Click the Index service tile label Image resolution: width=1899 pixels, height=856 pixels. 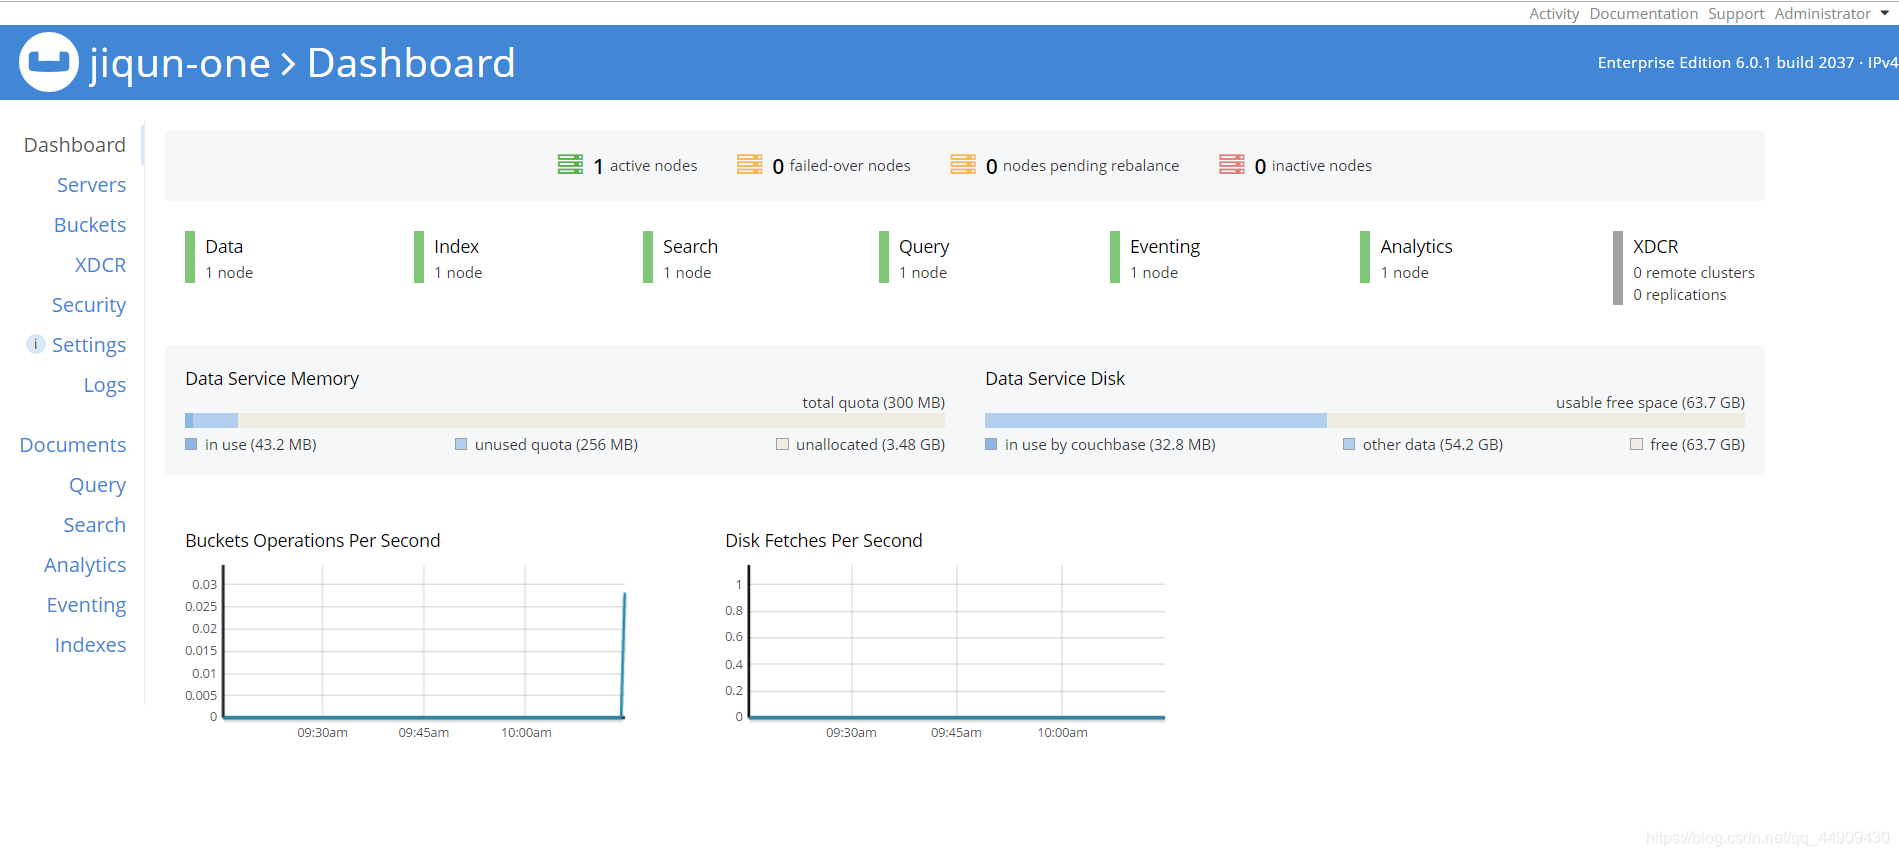[x=456, y=246]
